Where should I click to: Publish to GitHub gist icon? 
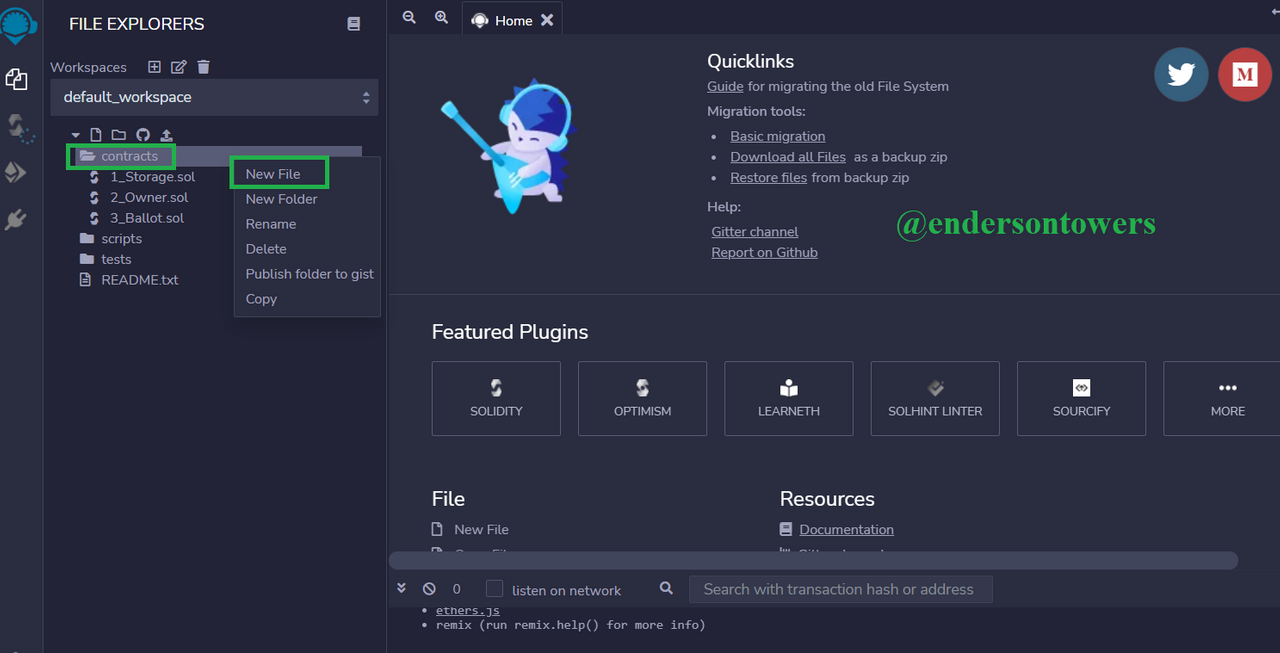(143, 135)
